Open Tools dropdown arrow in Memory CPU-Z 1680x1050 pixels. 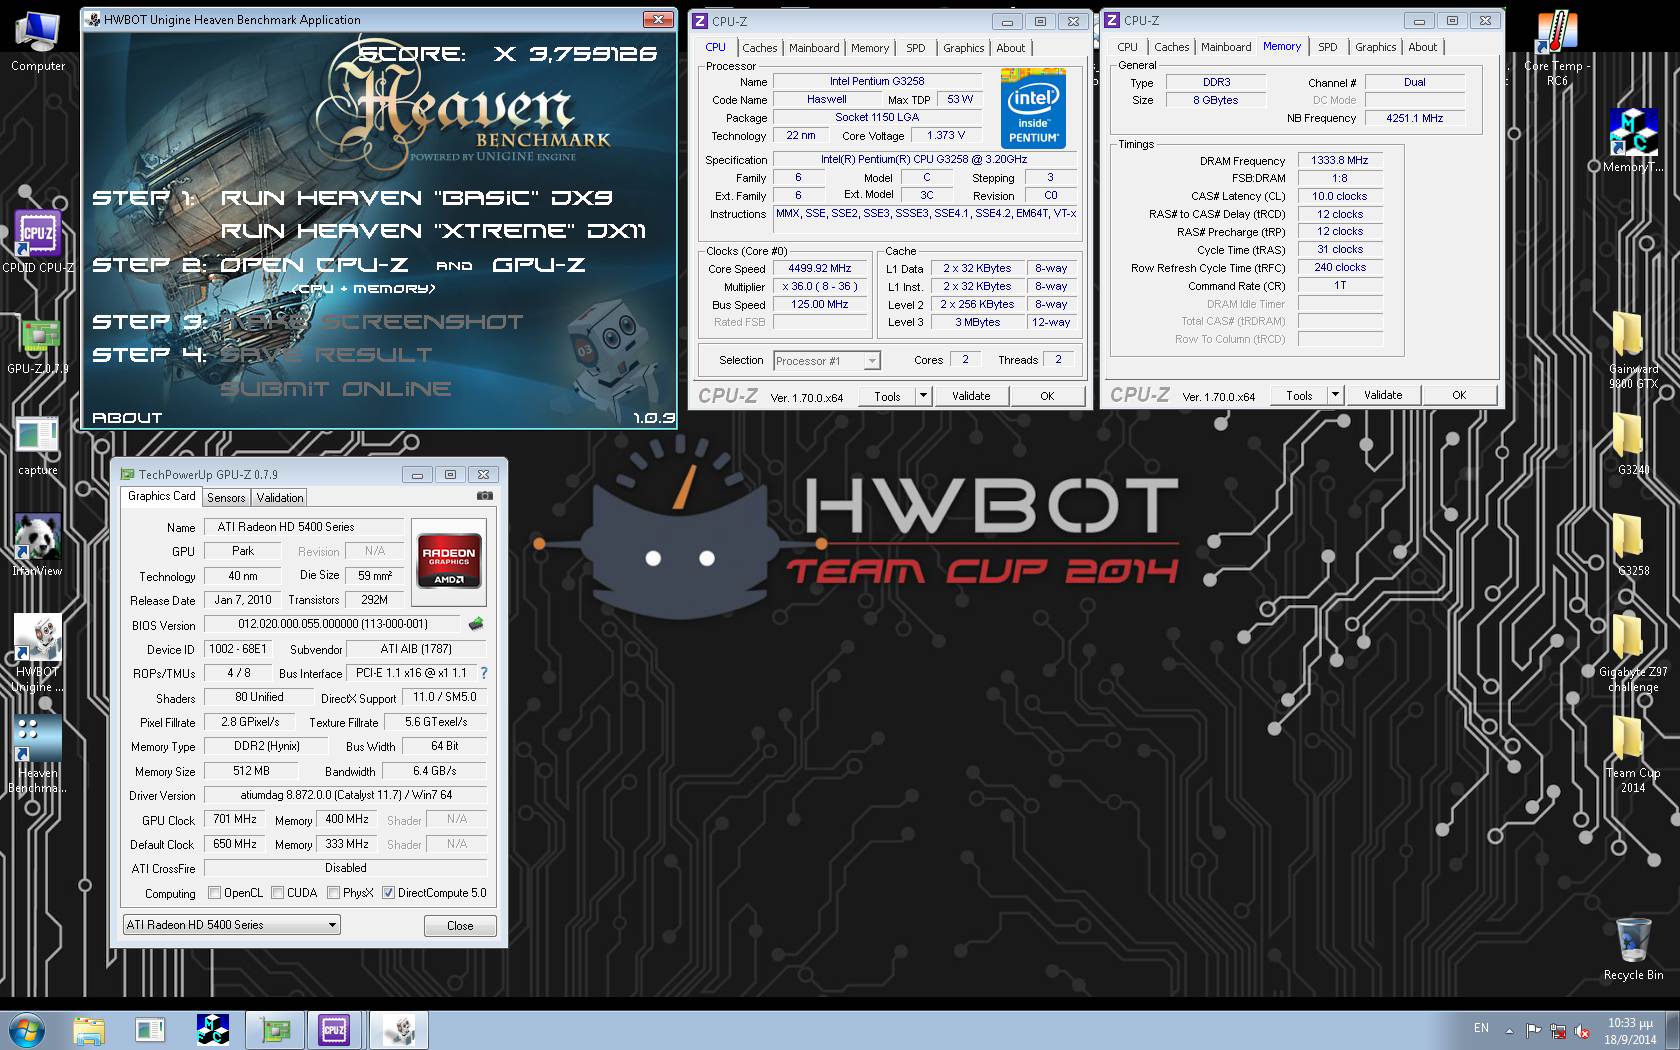point(1335,395)
